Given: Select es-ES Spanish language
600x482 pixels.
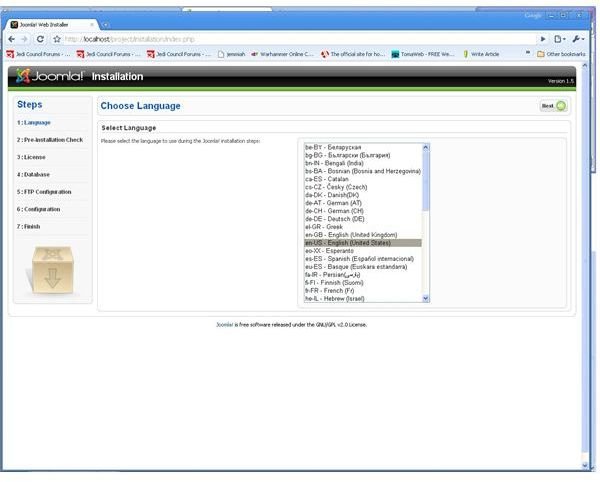Looking at the screenshot, I should (363, 259).
